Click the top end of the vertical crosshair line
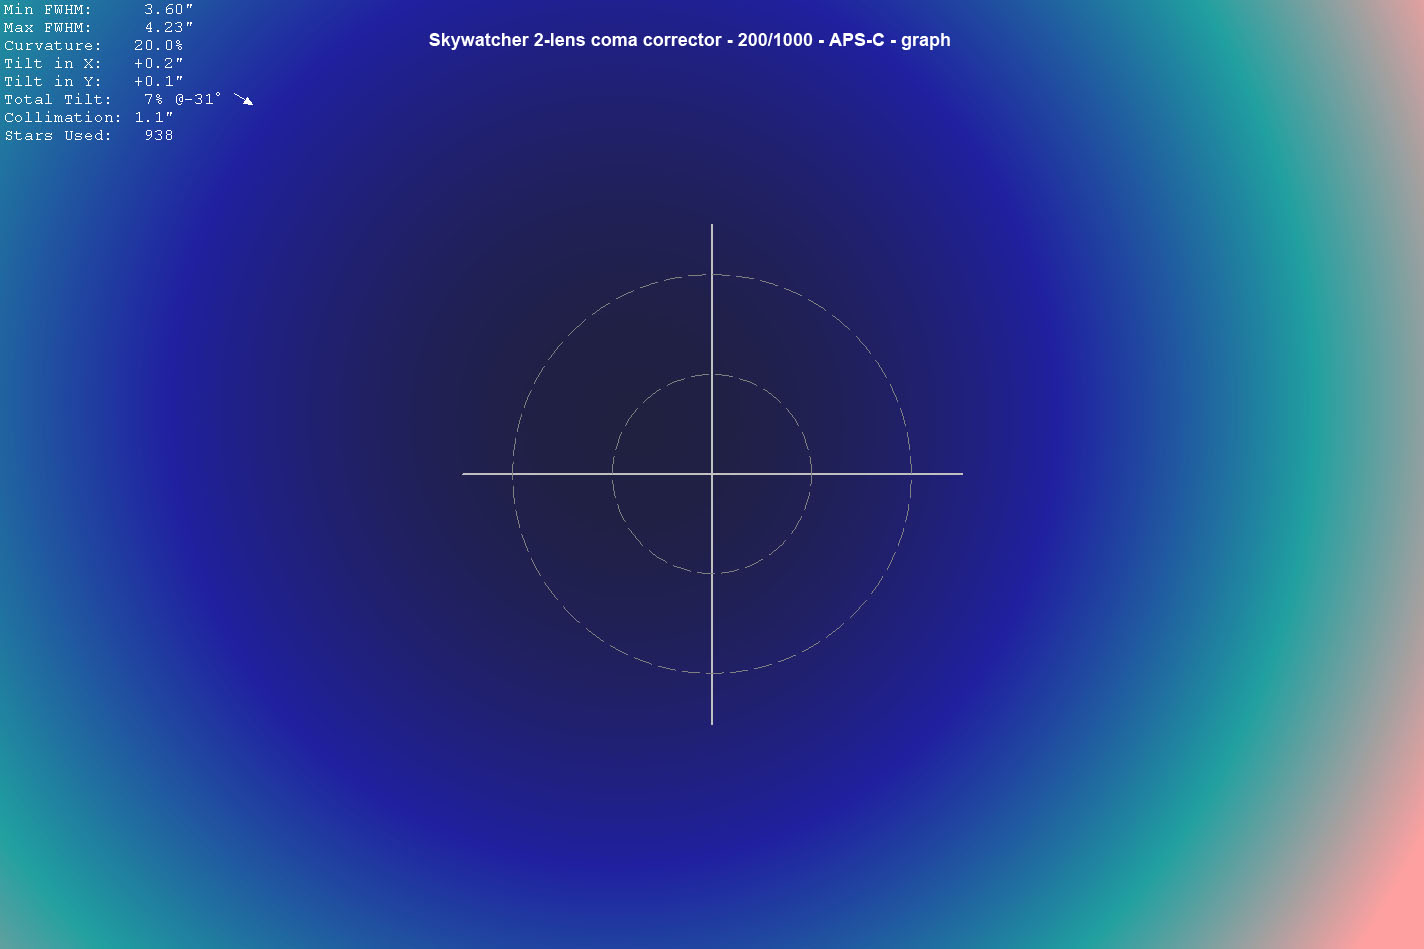Image resolution: width=1424 pixels, height=949 pixels. point(712,226)
